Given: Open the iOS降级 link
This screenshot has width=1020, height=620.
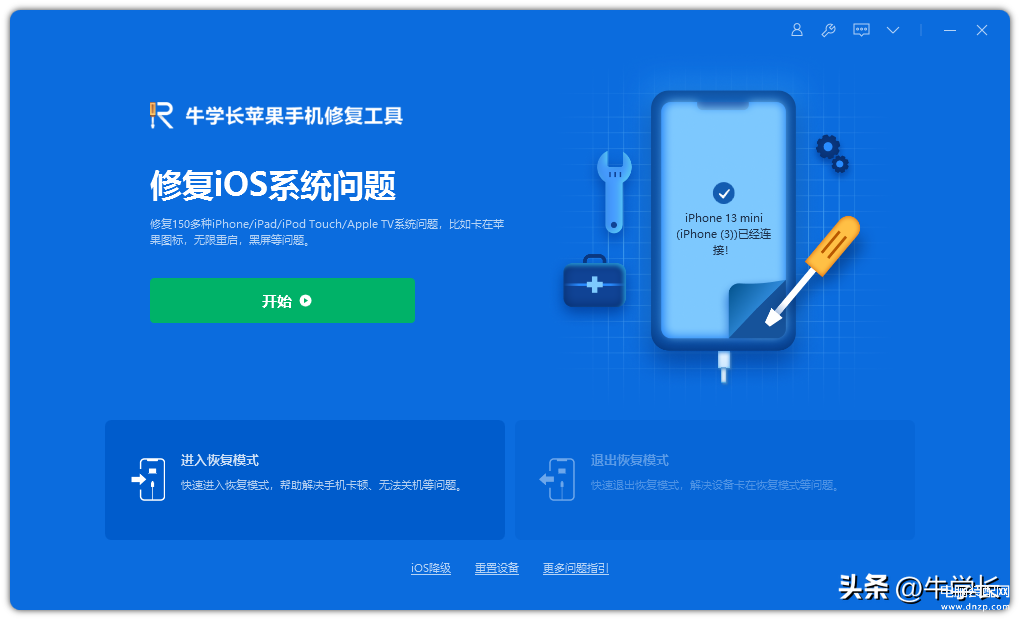Looking at the screenshot, I should 431,568.
